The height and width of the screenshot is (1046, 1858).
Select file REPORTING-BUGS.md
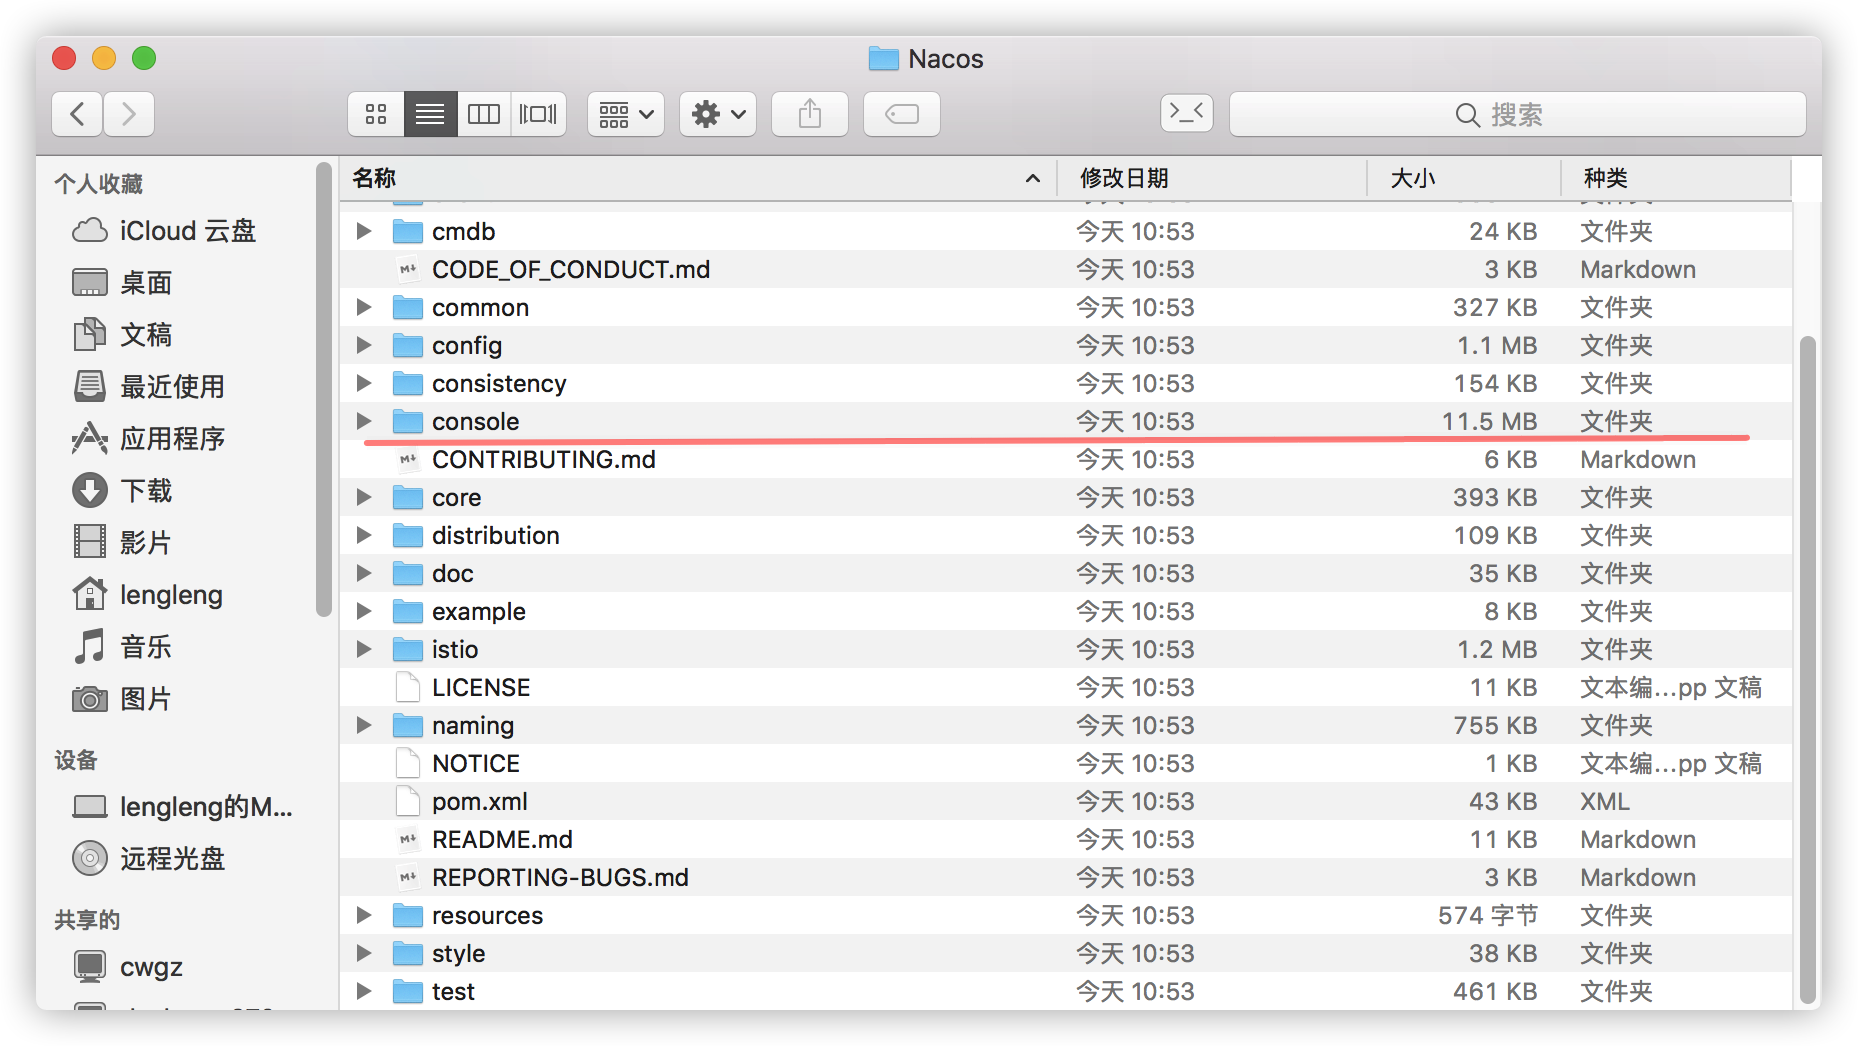click(x=1066, y=877)
